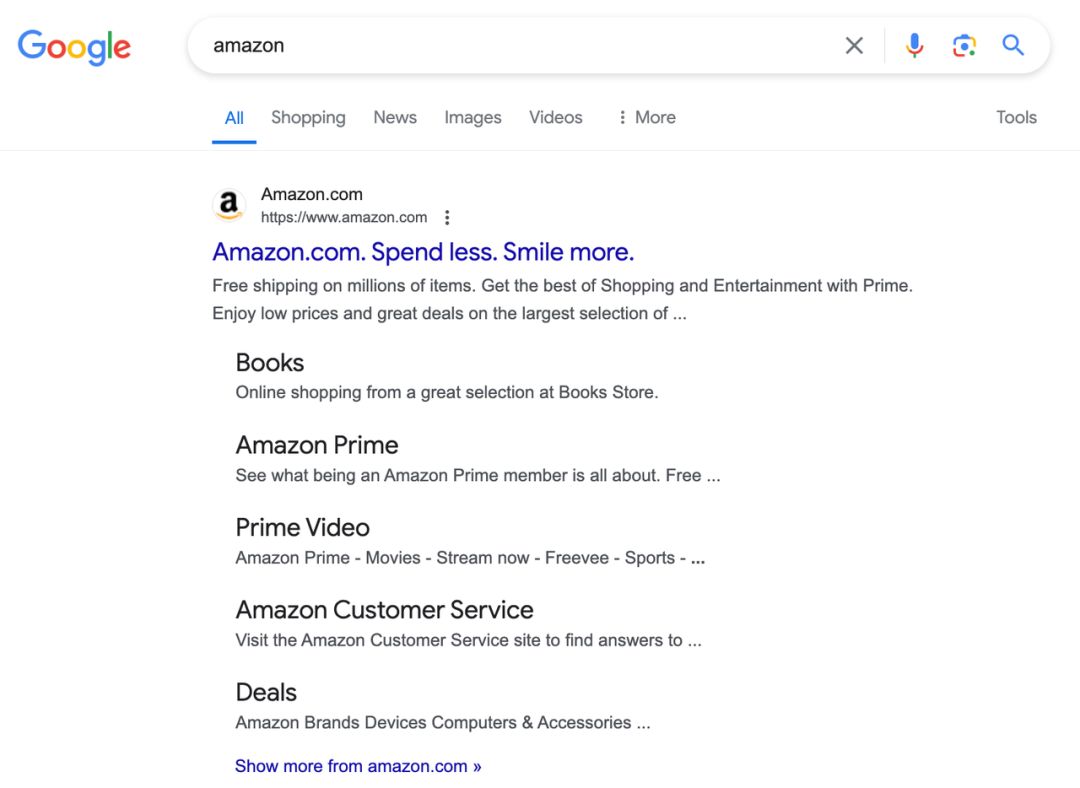This screenshot has height=788, width=1080.
Task: Go to the Videos tab
Action: coord(556,117)
